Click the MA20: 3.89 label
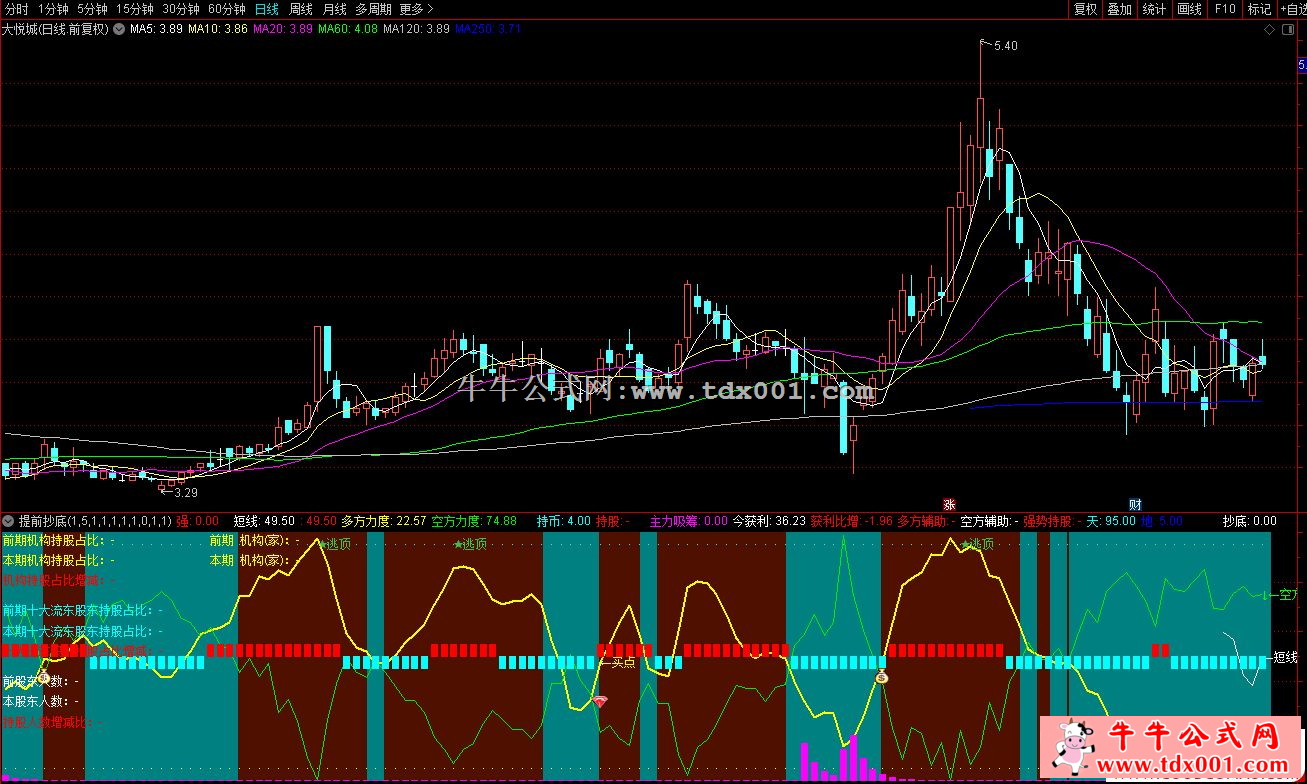 click(283, 29)
